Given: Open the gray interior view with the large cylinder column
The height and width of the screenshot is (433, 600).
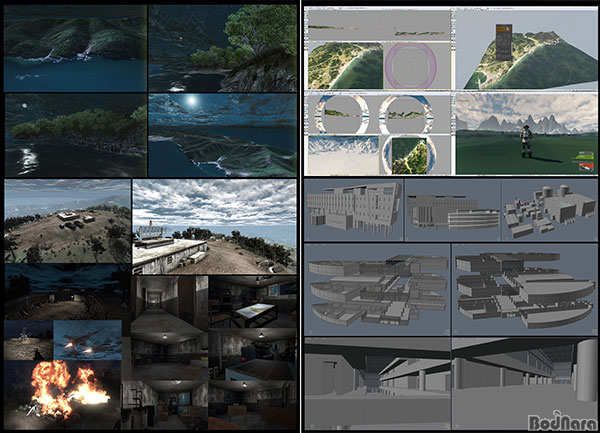Looking at the screenshot, I should point(525,383).
